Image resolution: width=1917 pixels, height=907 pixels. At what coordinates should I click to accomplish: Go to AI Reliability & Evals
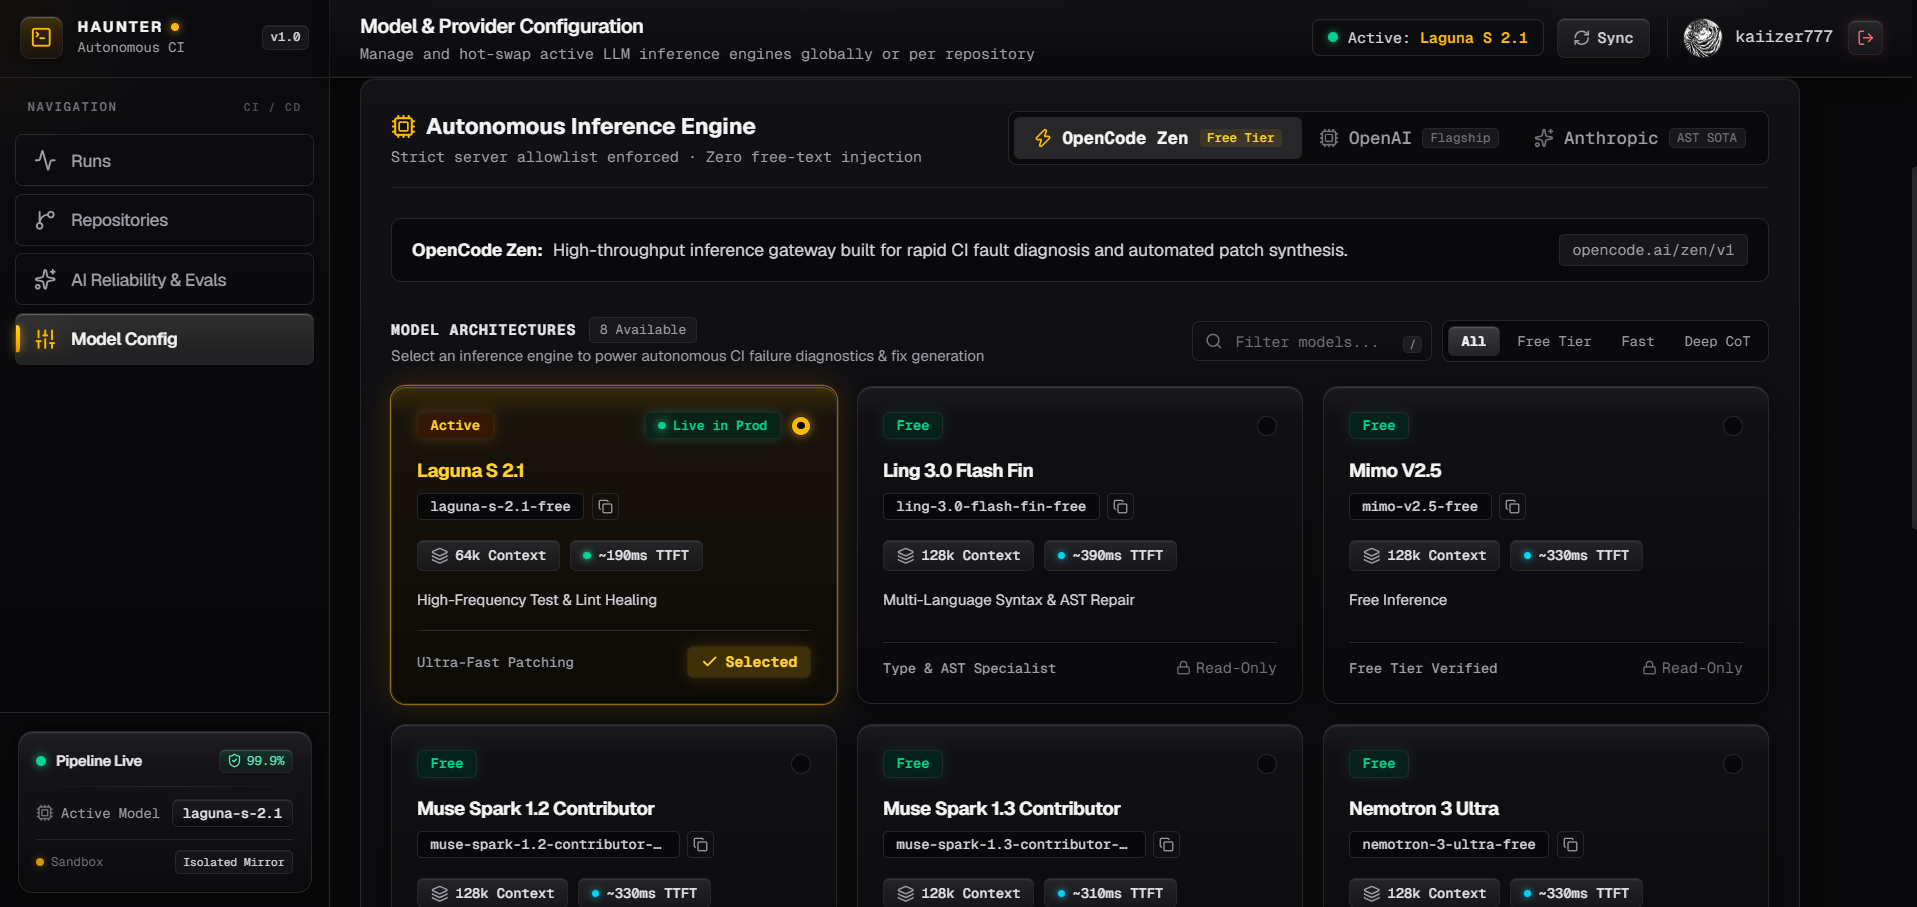(164, 279)
